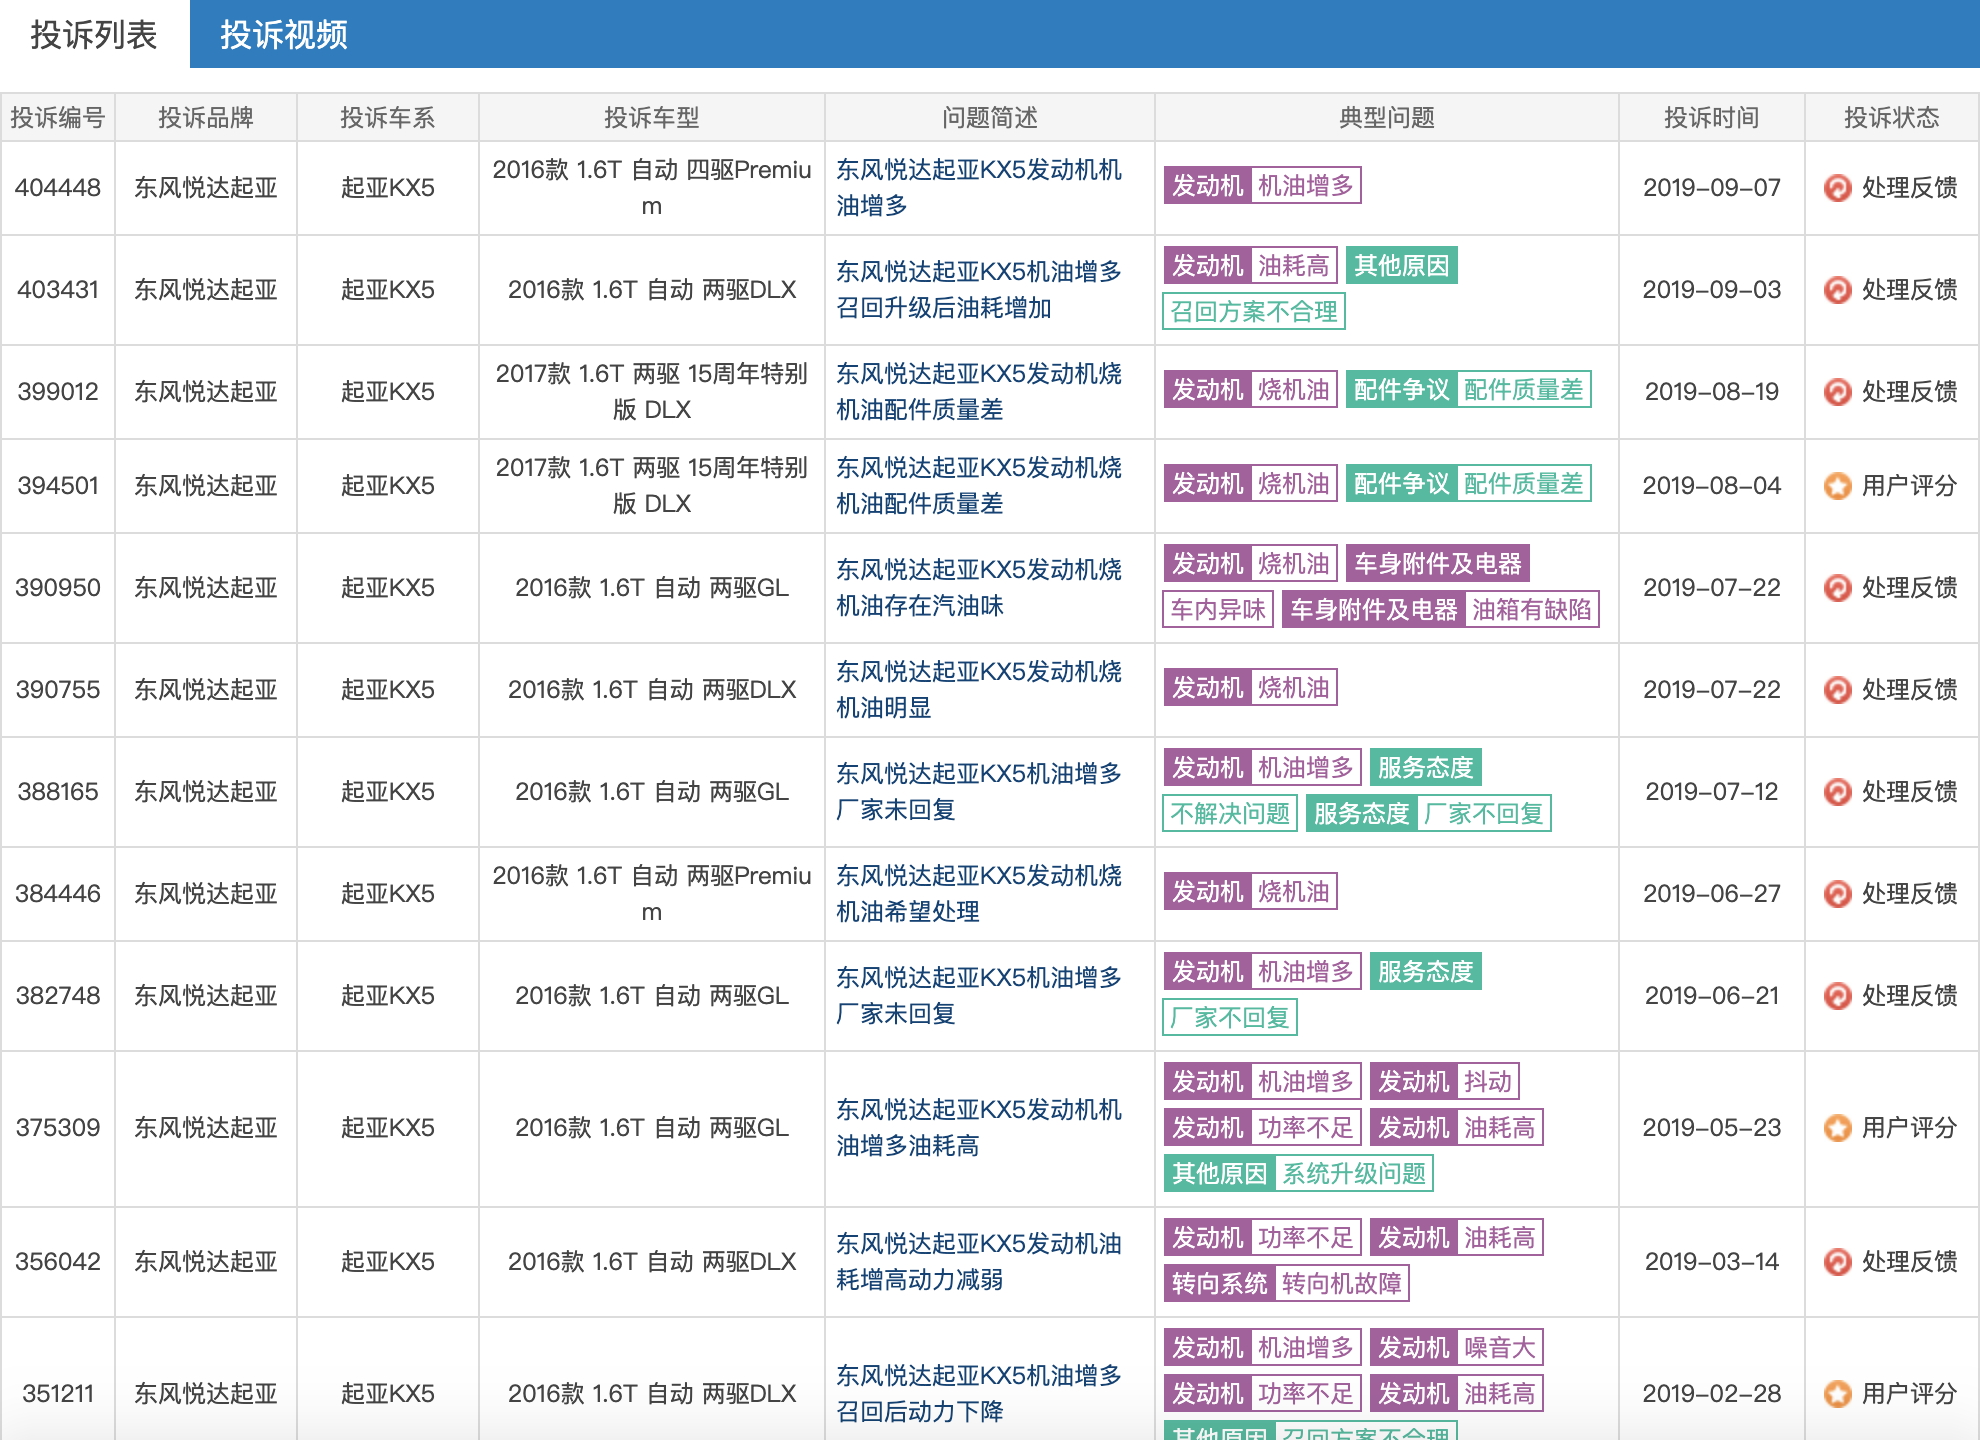Click the 油箱有缺陷 tag
The height and width of the screenshot is (1440, 1980).
pos(1531,610)
